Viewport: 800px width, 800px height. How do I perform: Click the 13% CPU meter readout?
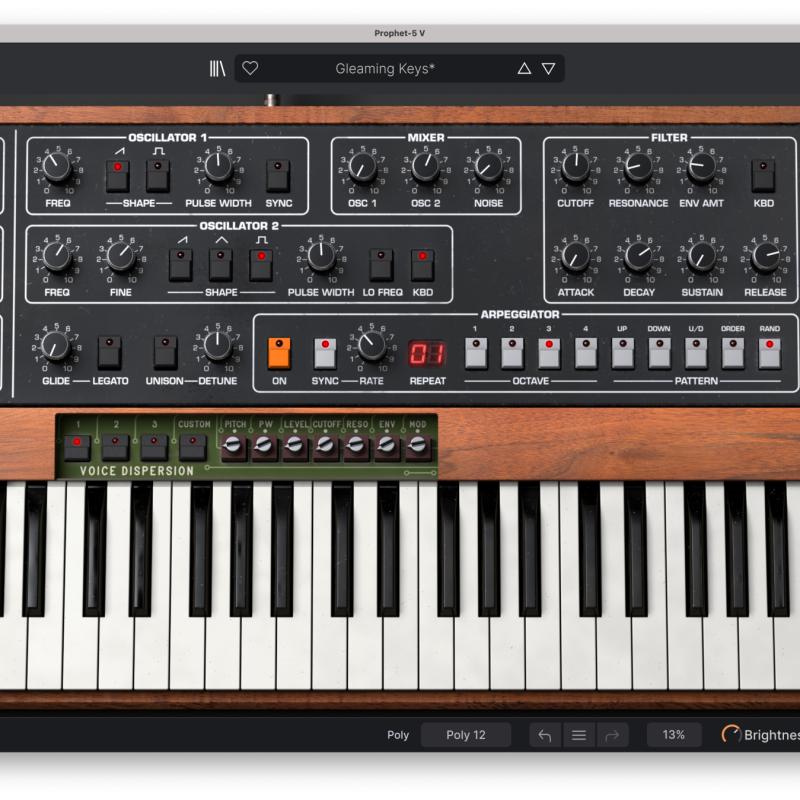click(x=673, y=735)
